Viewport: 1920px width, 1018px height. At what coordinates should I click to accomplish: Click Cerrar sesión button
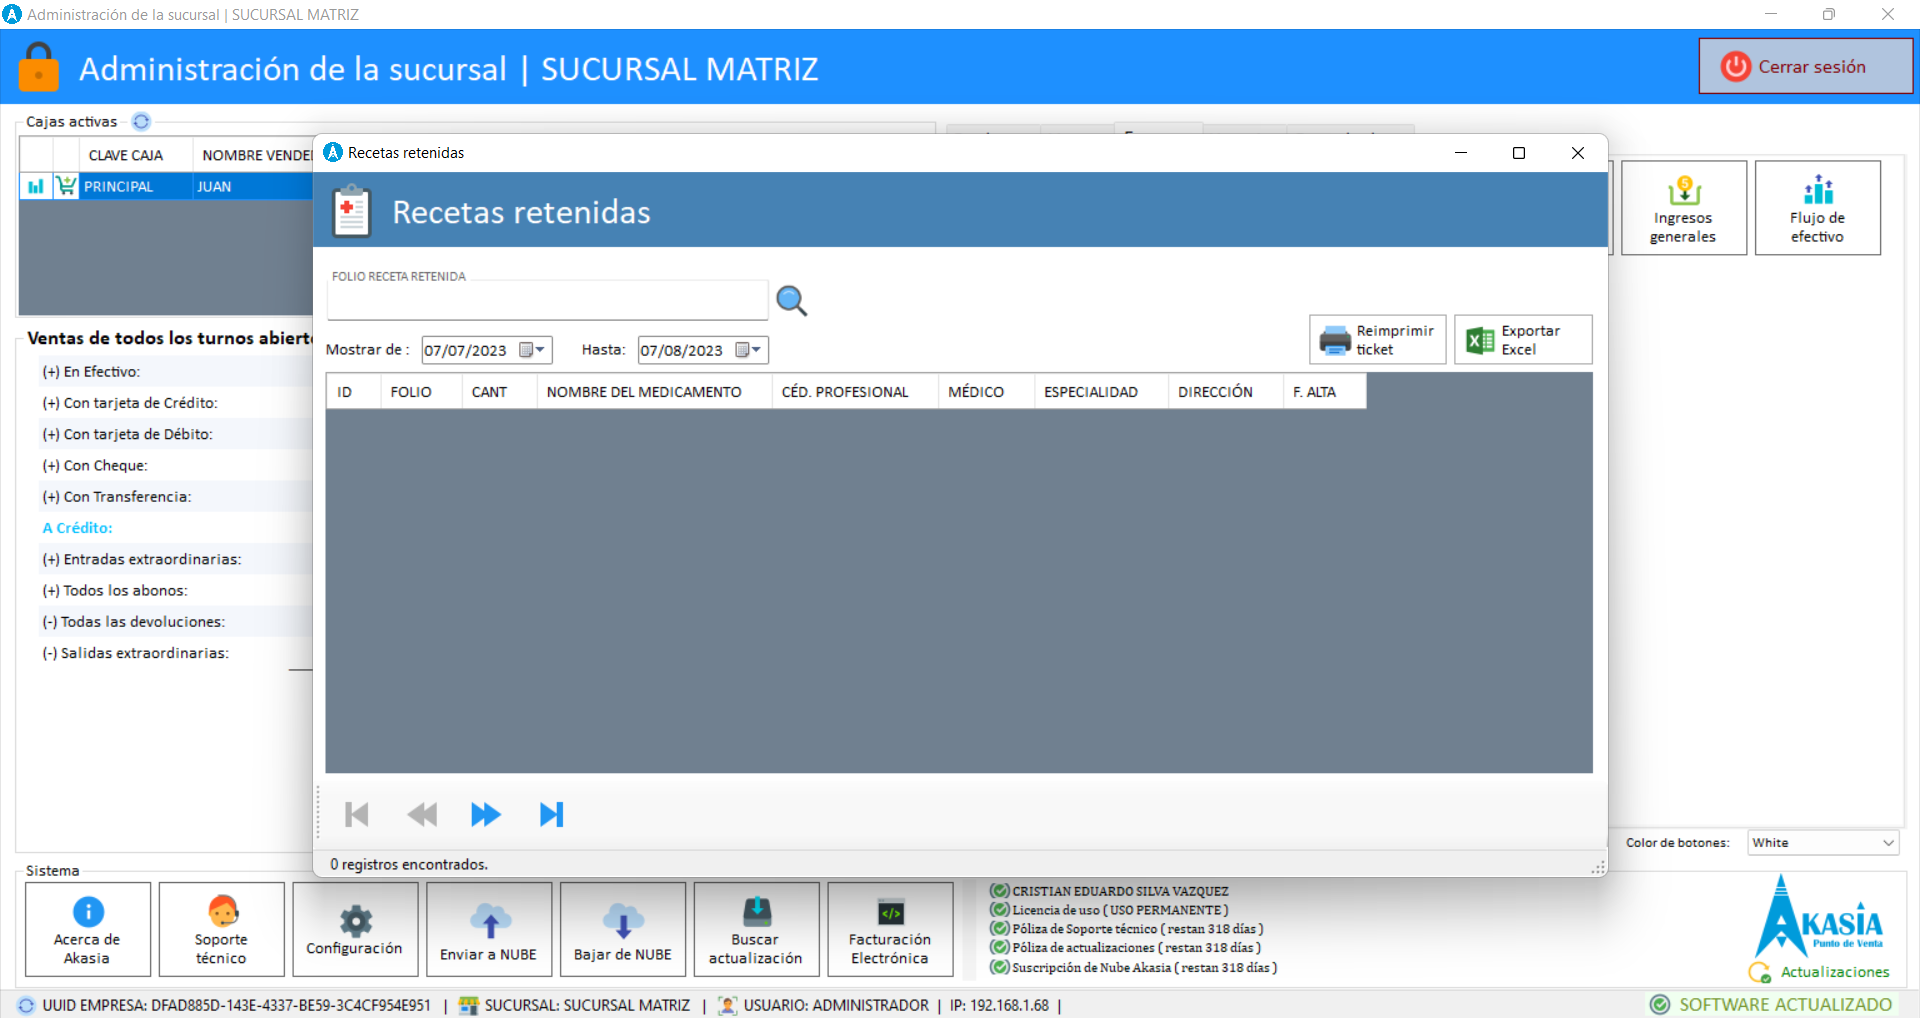coord(1805,67)
